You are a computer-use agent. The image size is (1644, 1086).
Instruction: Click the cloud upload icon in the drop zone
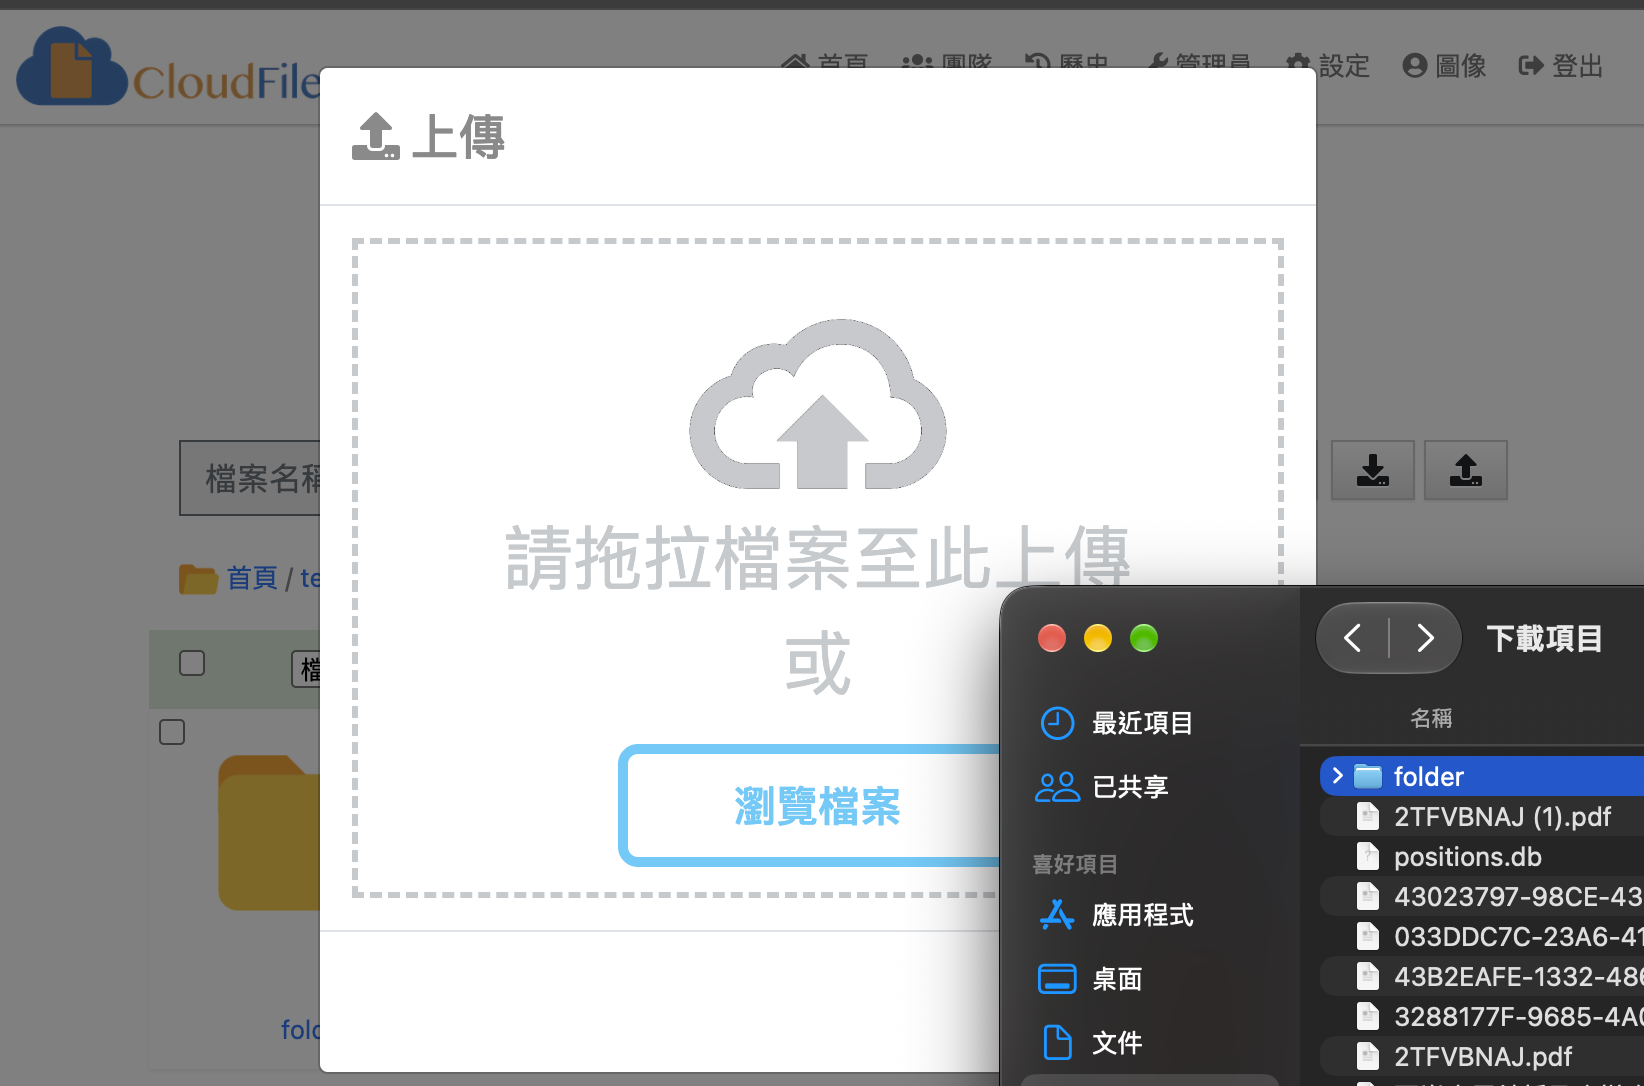pyautogui.click(x=818, y=404)
